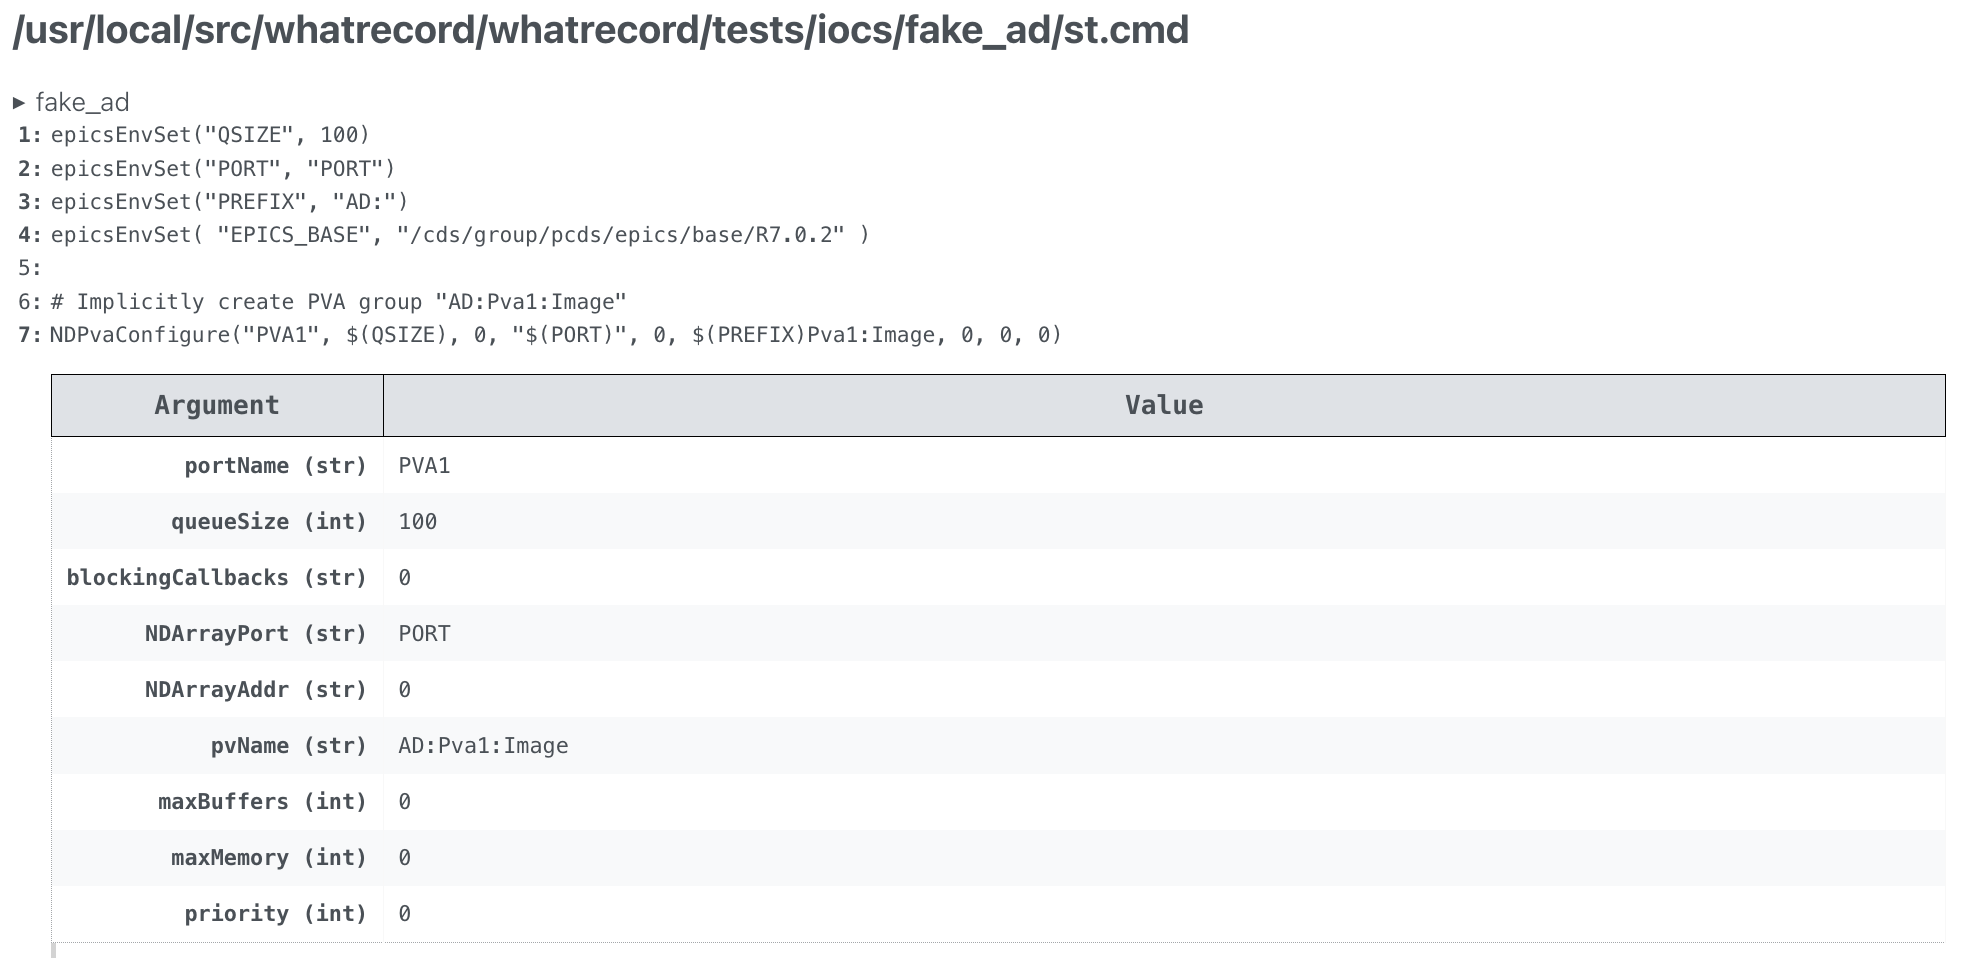The height and width of the screenshot is (958, 1964).
Task: Select the queueSize row value 100
Action: (x=416, y=521)
